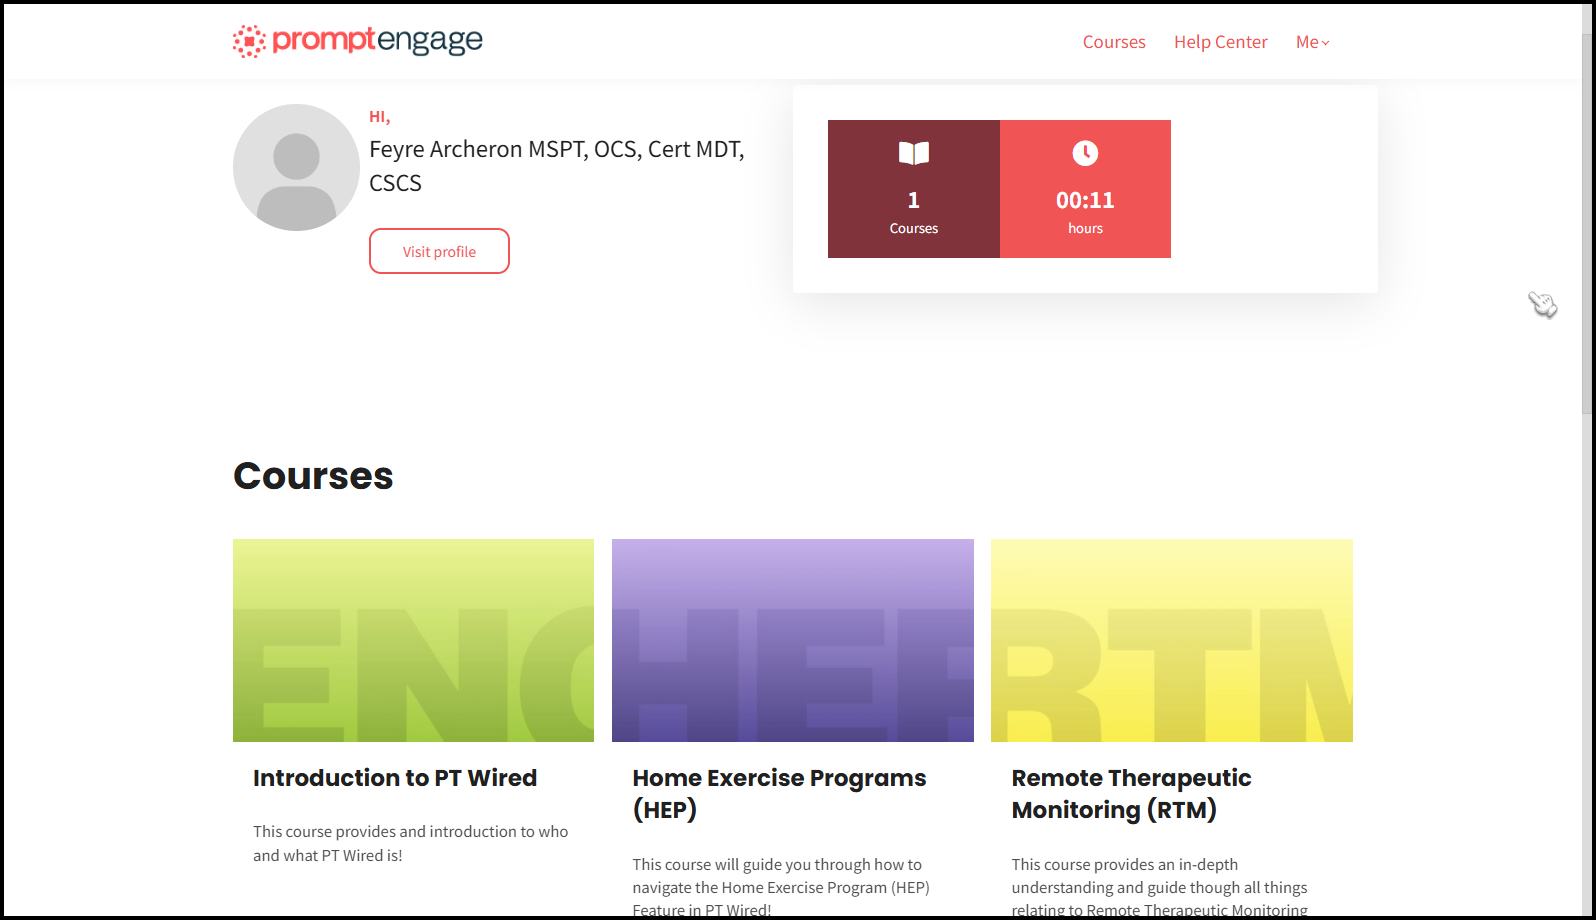
Task: Select the 1 Courses stat tile
Action: 914,189
